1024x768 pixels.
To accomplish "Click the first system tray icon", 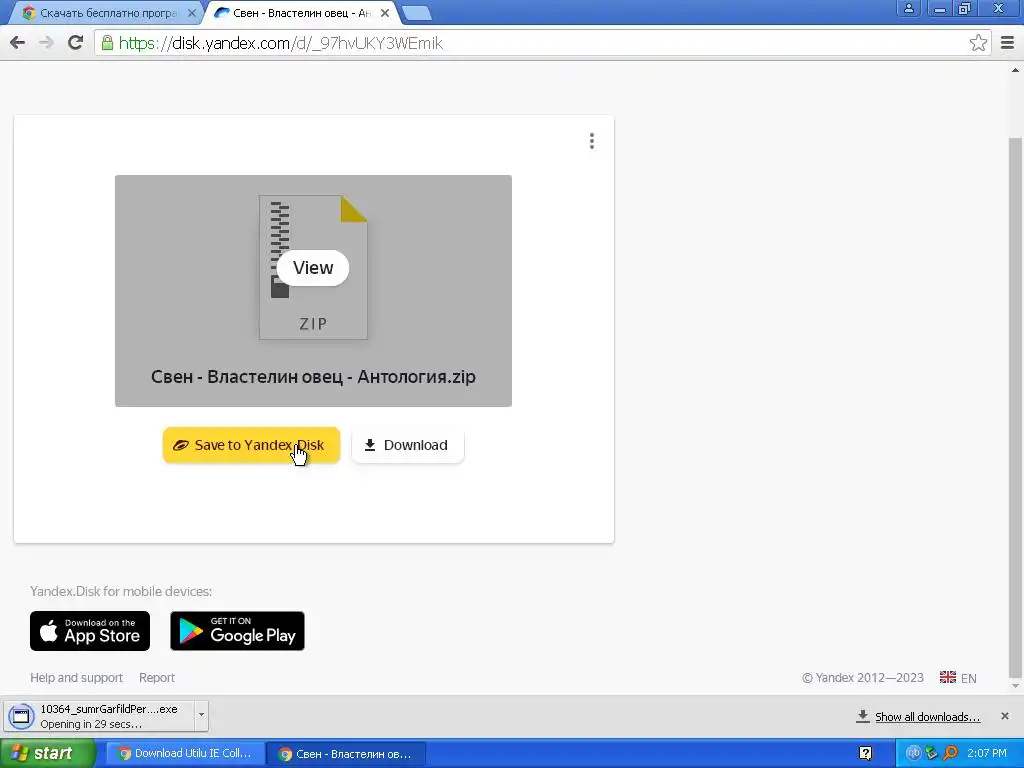I will coord(913,753).
